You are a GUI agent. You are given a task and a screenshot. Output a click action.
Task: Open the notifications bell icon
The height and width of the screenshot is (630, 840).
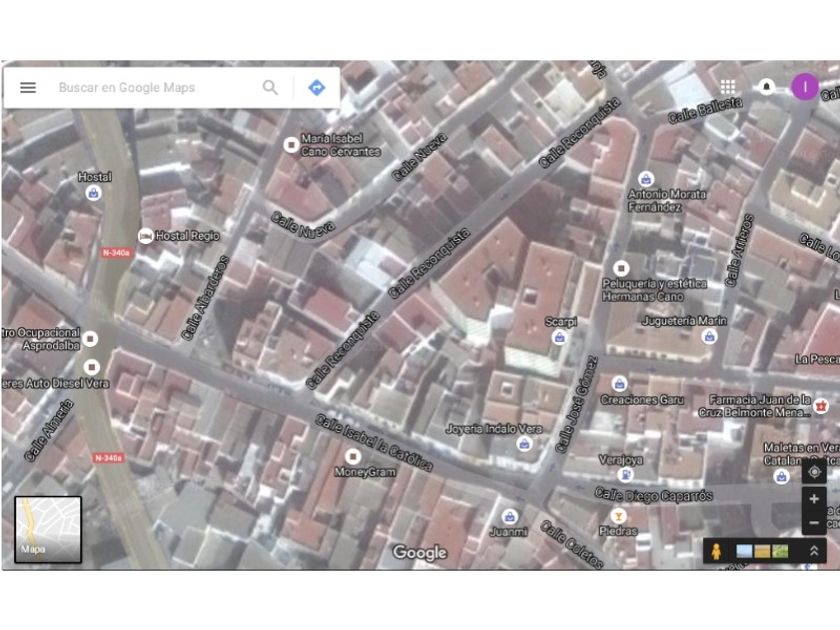(x=767, y=86)
